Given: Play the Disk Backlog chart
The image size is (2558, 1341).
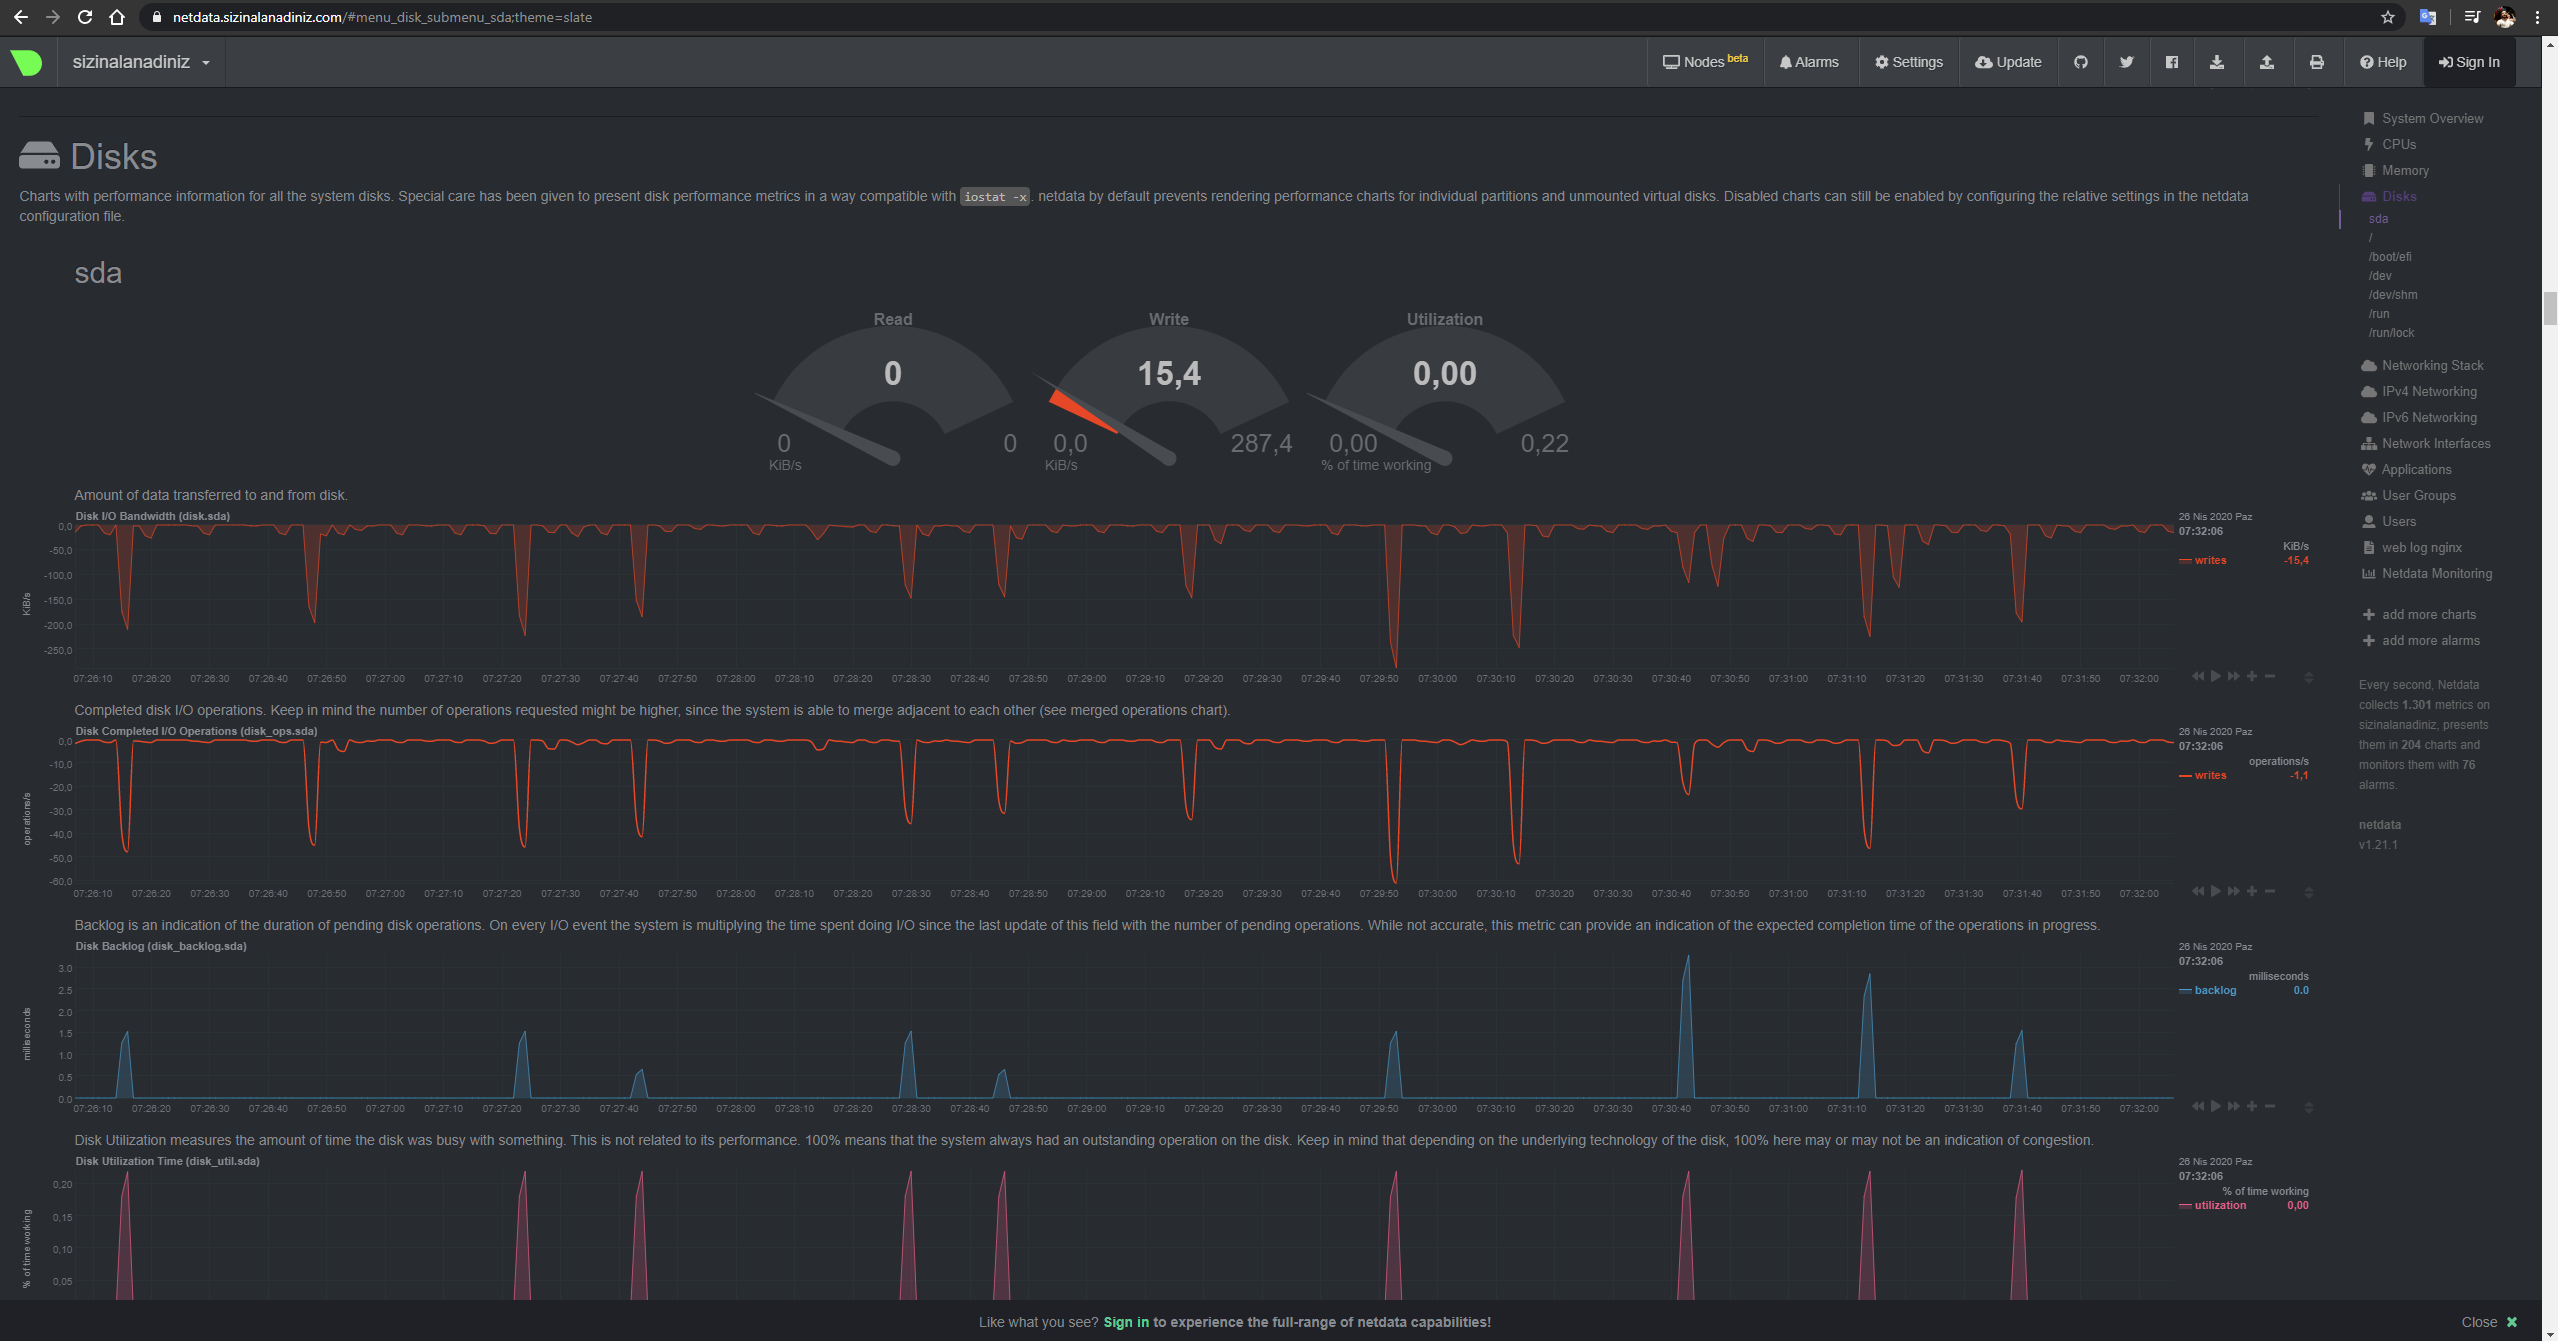Looking at the screenshot, I should pyautogui.click(x=2215, y=1106).
